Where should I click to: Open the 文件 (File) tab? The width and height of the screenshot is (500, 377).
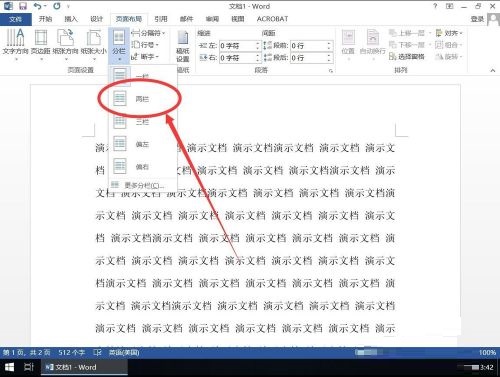[16, 19]
